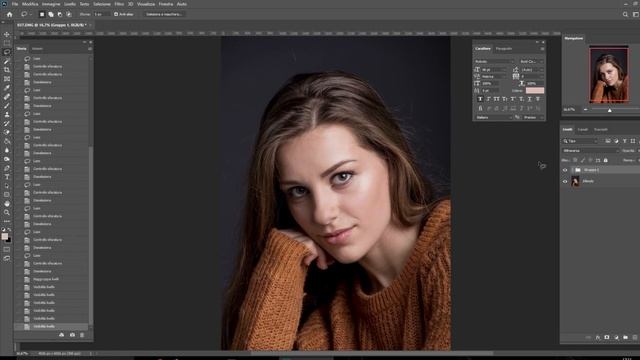This screenshot has height=360, width=640.
Task: Choose Add to selection mode icon
Action: 51,14
